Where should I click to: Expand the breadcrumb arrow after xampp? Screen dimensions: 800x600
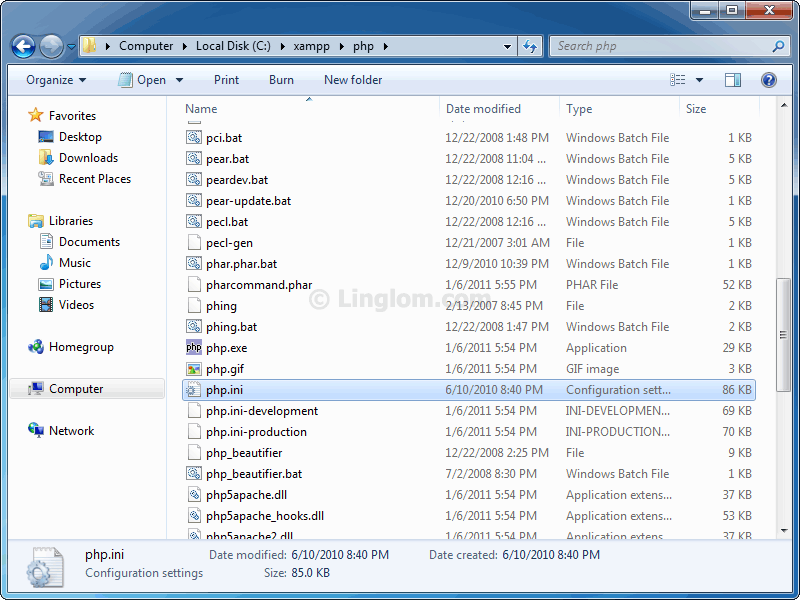pyautogui.click(x=340, y=46)
